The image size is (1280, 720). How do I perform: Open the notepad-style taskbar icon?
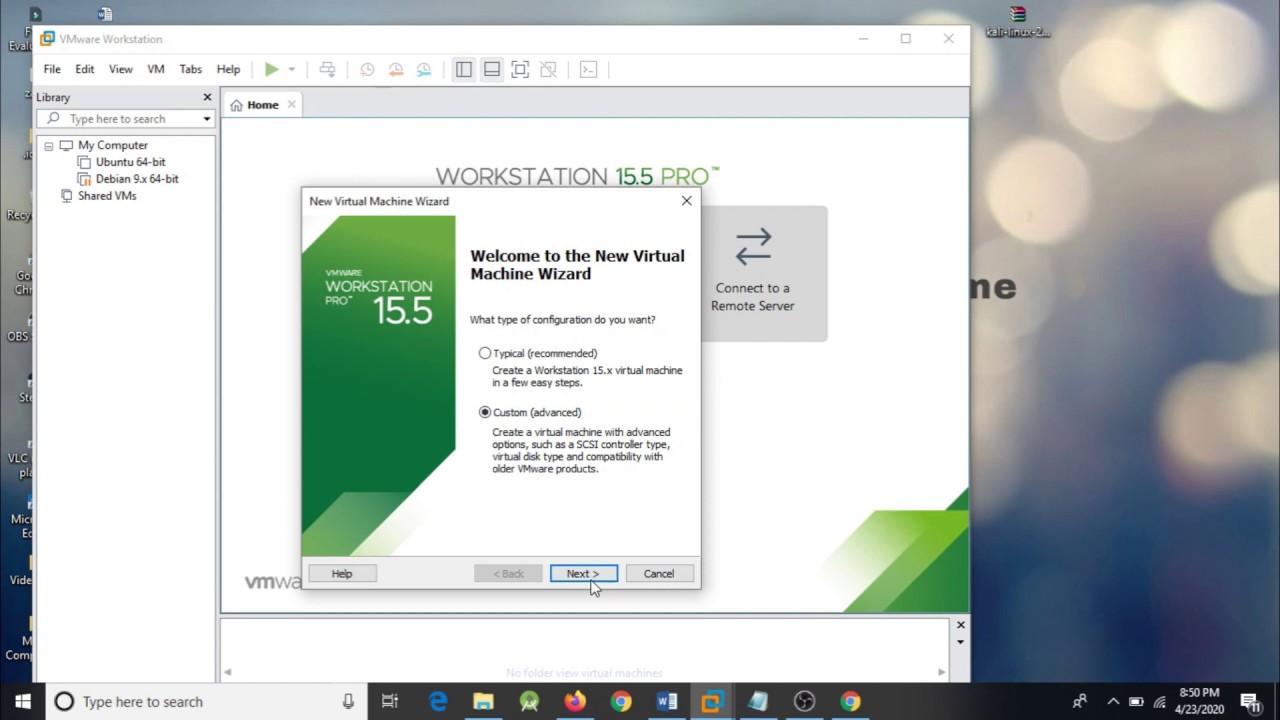coord(758,701)
